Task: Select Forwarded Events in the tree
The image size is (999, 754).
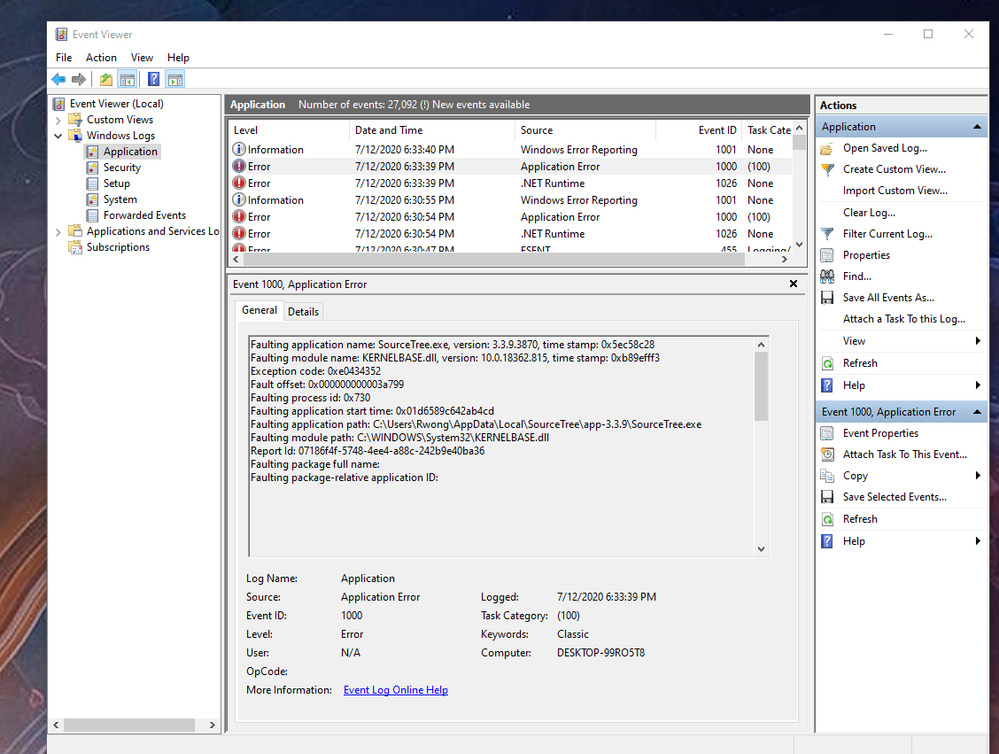Action: (x=145, y=215)
